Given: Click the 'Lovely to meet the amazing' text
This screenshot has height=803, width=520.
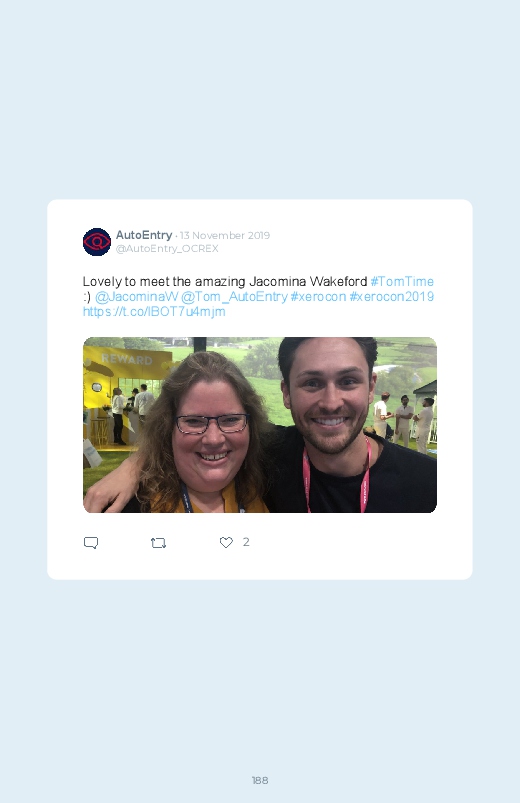Looking at the screenshot, I should [x=164, y=282].
